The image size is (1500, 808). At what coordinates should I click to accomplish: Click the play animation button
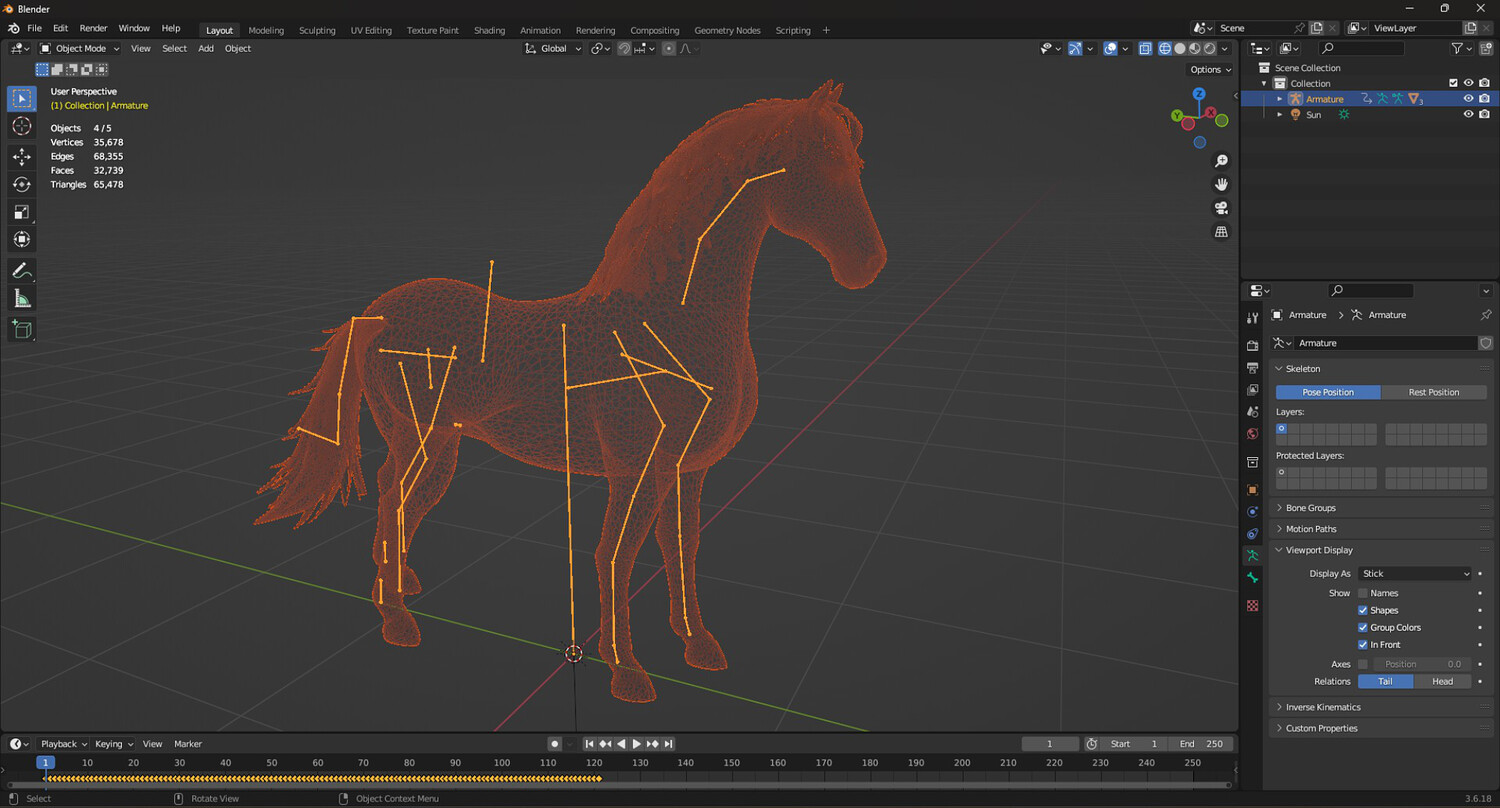(637, 744)
